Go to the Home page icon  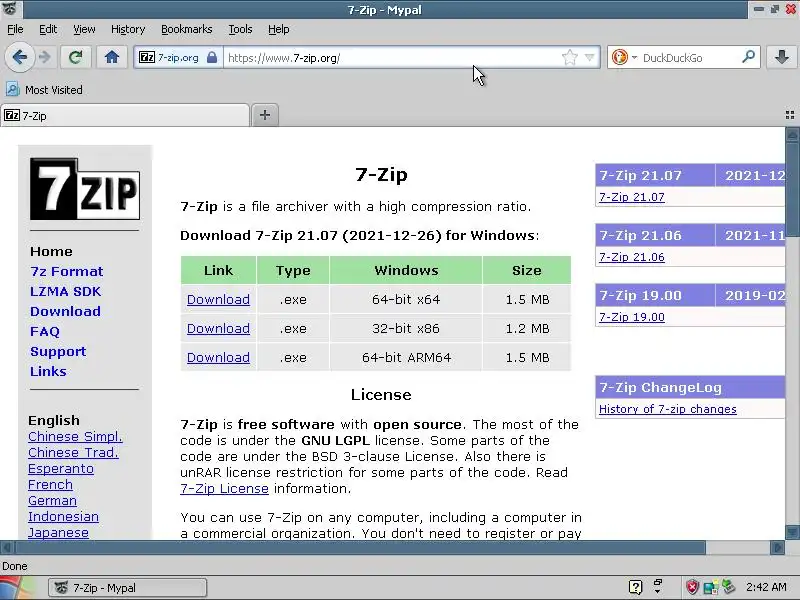[x=112, y=57]
